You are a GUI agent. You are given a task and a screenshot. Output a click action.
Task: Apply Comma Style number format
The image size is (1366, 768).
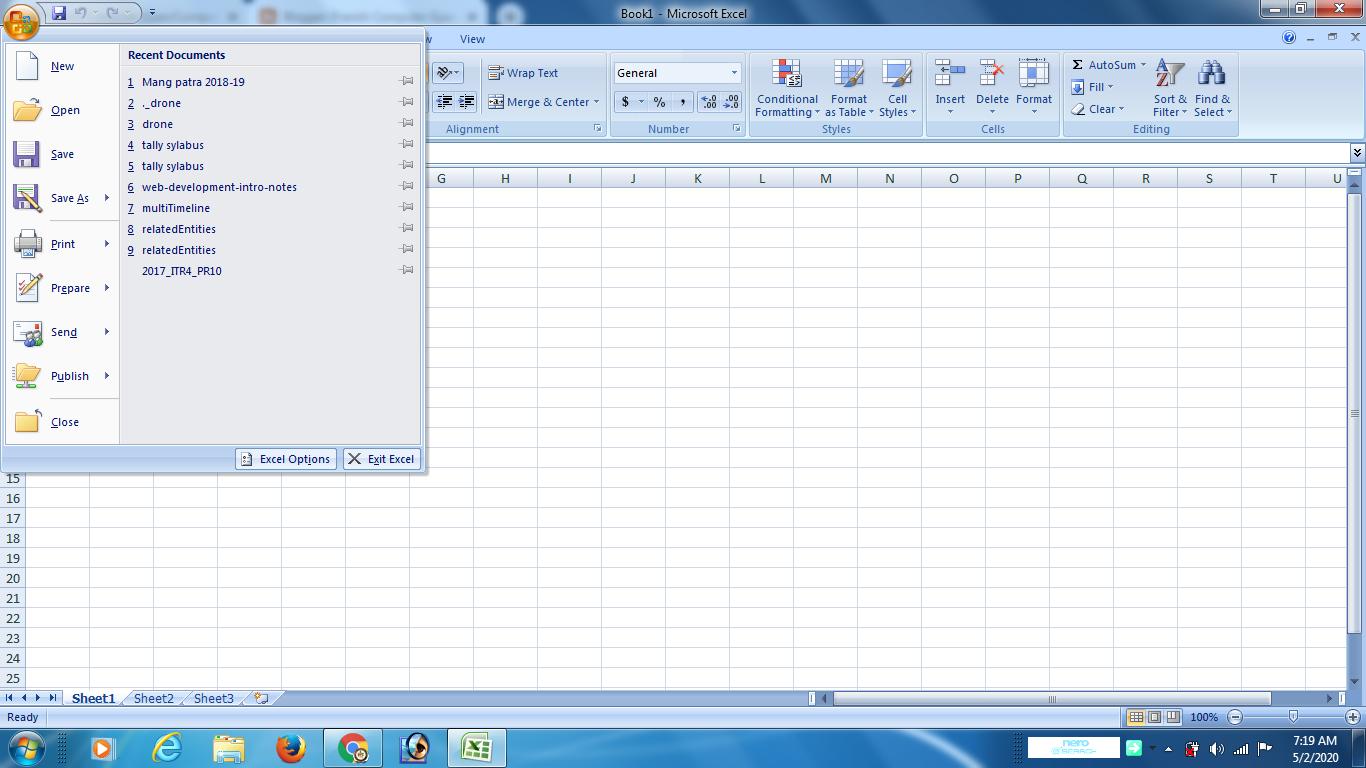[x=683, y=102]
